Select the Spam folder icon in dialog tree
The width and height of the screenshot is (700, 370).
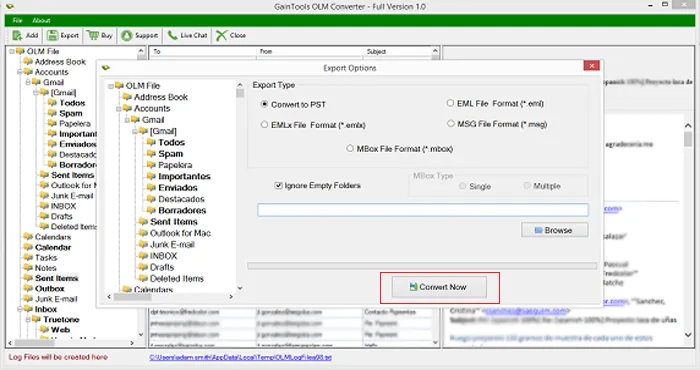point(151,154)
